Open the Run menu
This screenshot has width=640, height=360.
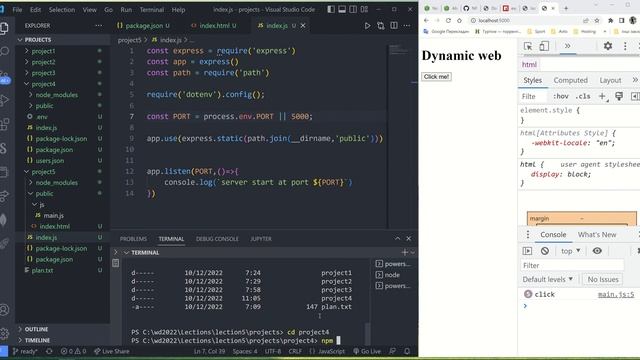126,9
